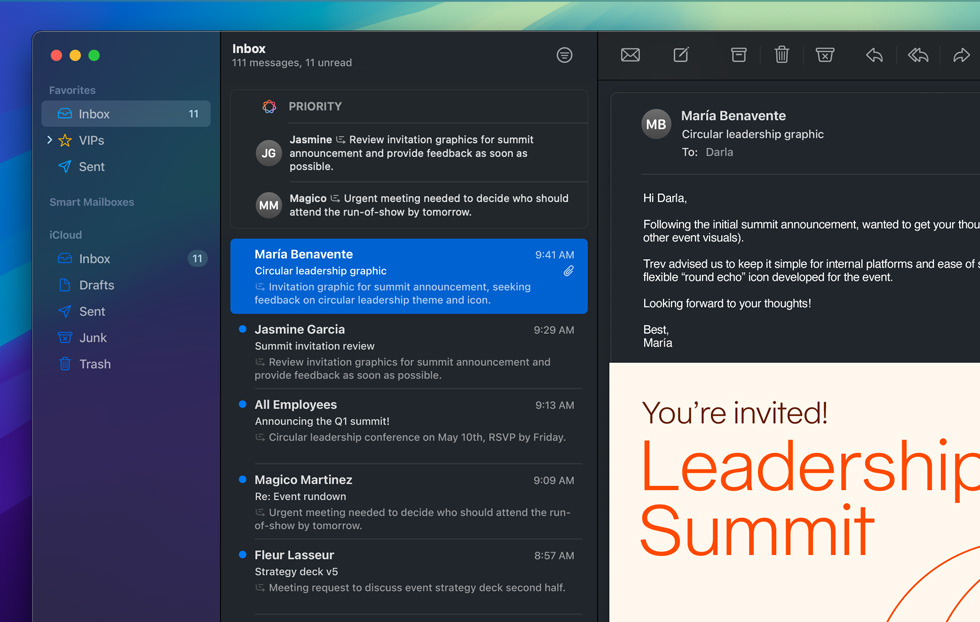Open the Junk mailbox in the sidebar
The width and height of the screenshot is (980, 622).
pyautogui.click(x=91, y=337)
